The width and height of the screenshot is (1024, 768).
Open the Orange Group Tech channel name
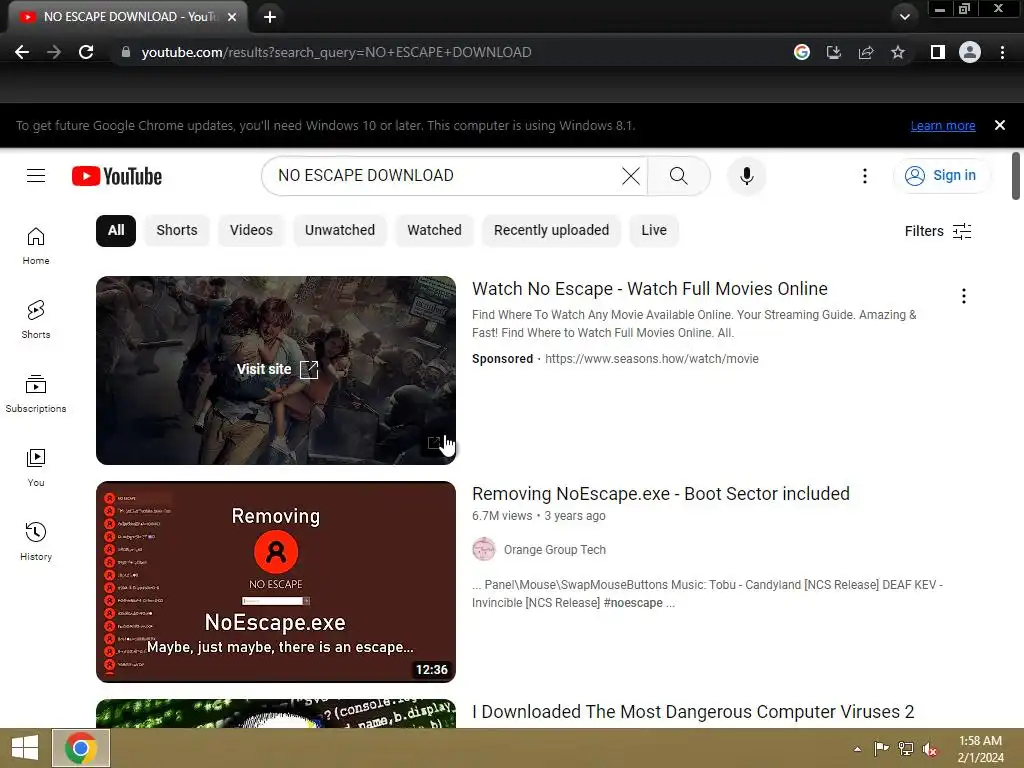pos(554,550)
